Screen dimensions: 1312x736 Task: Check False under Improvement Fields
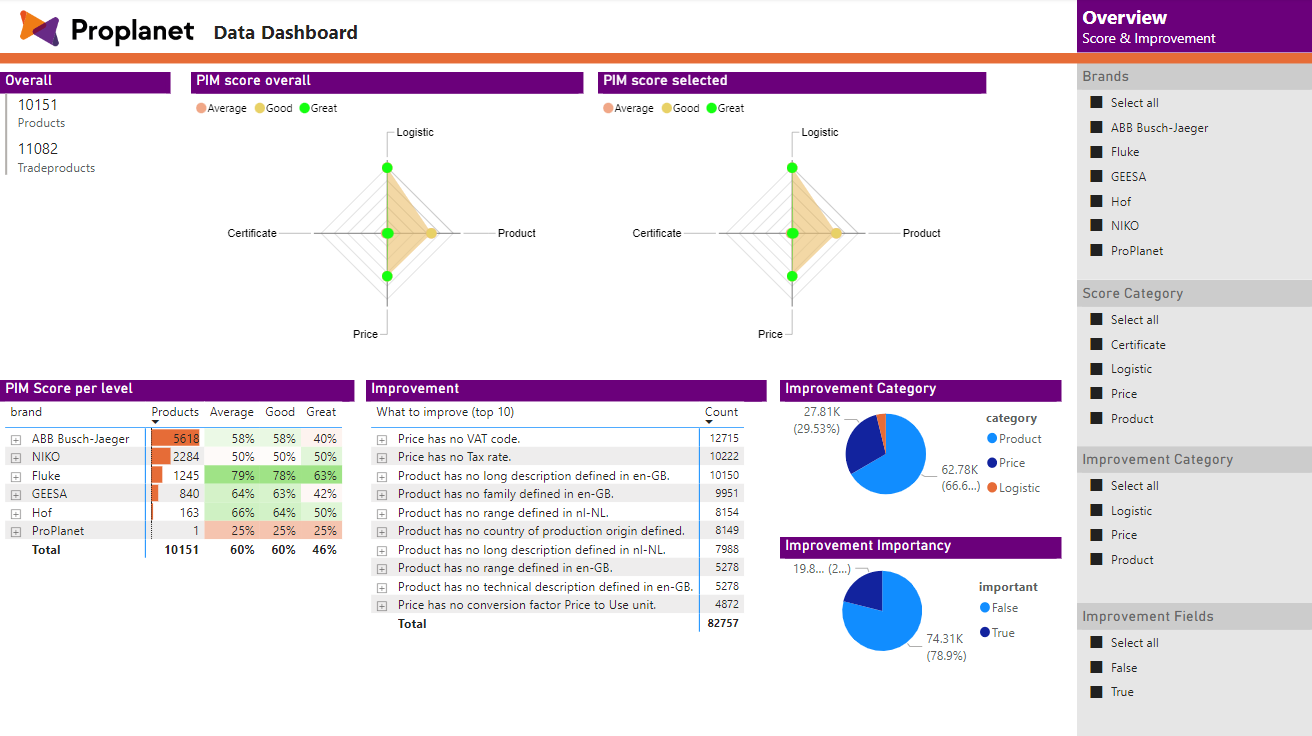1096,668
